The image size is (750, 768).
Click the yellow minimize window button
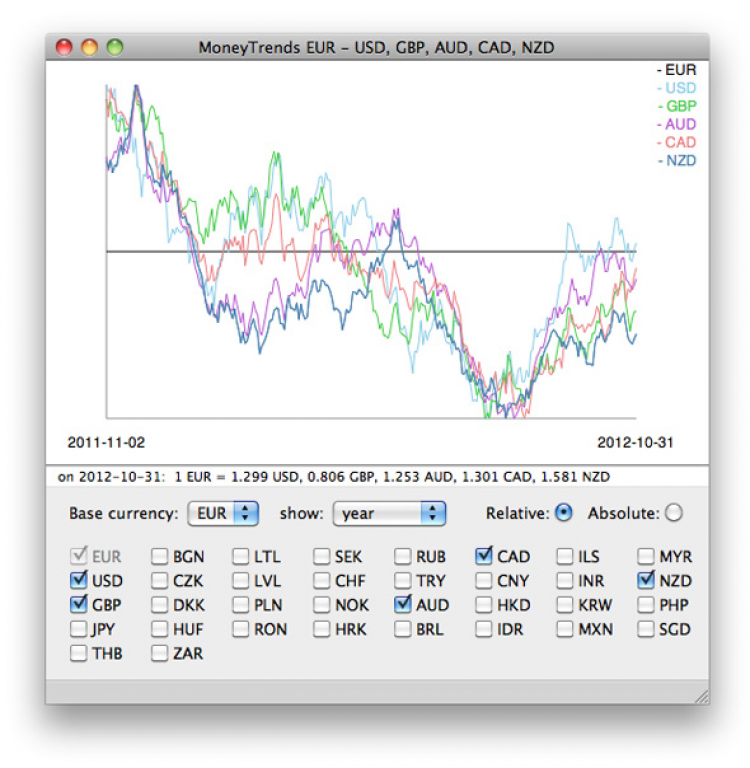coord(90,47)
